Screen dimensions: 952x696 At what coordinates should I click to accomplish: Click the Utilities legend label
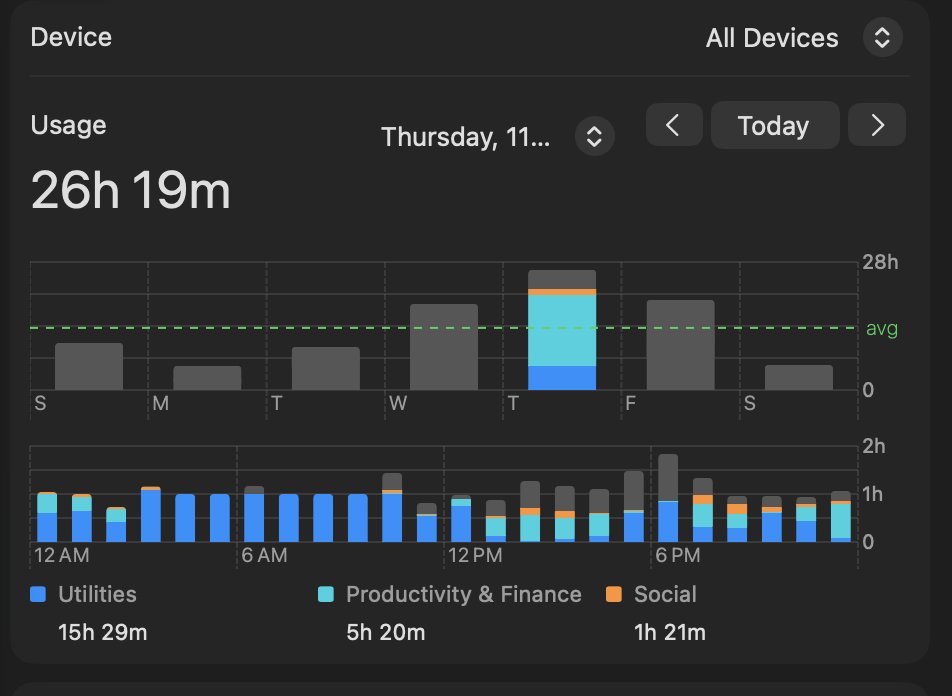pos(97,594)
